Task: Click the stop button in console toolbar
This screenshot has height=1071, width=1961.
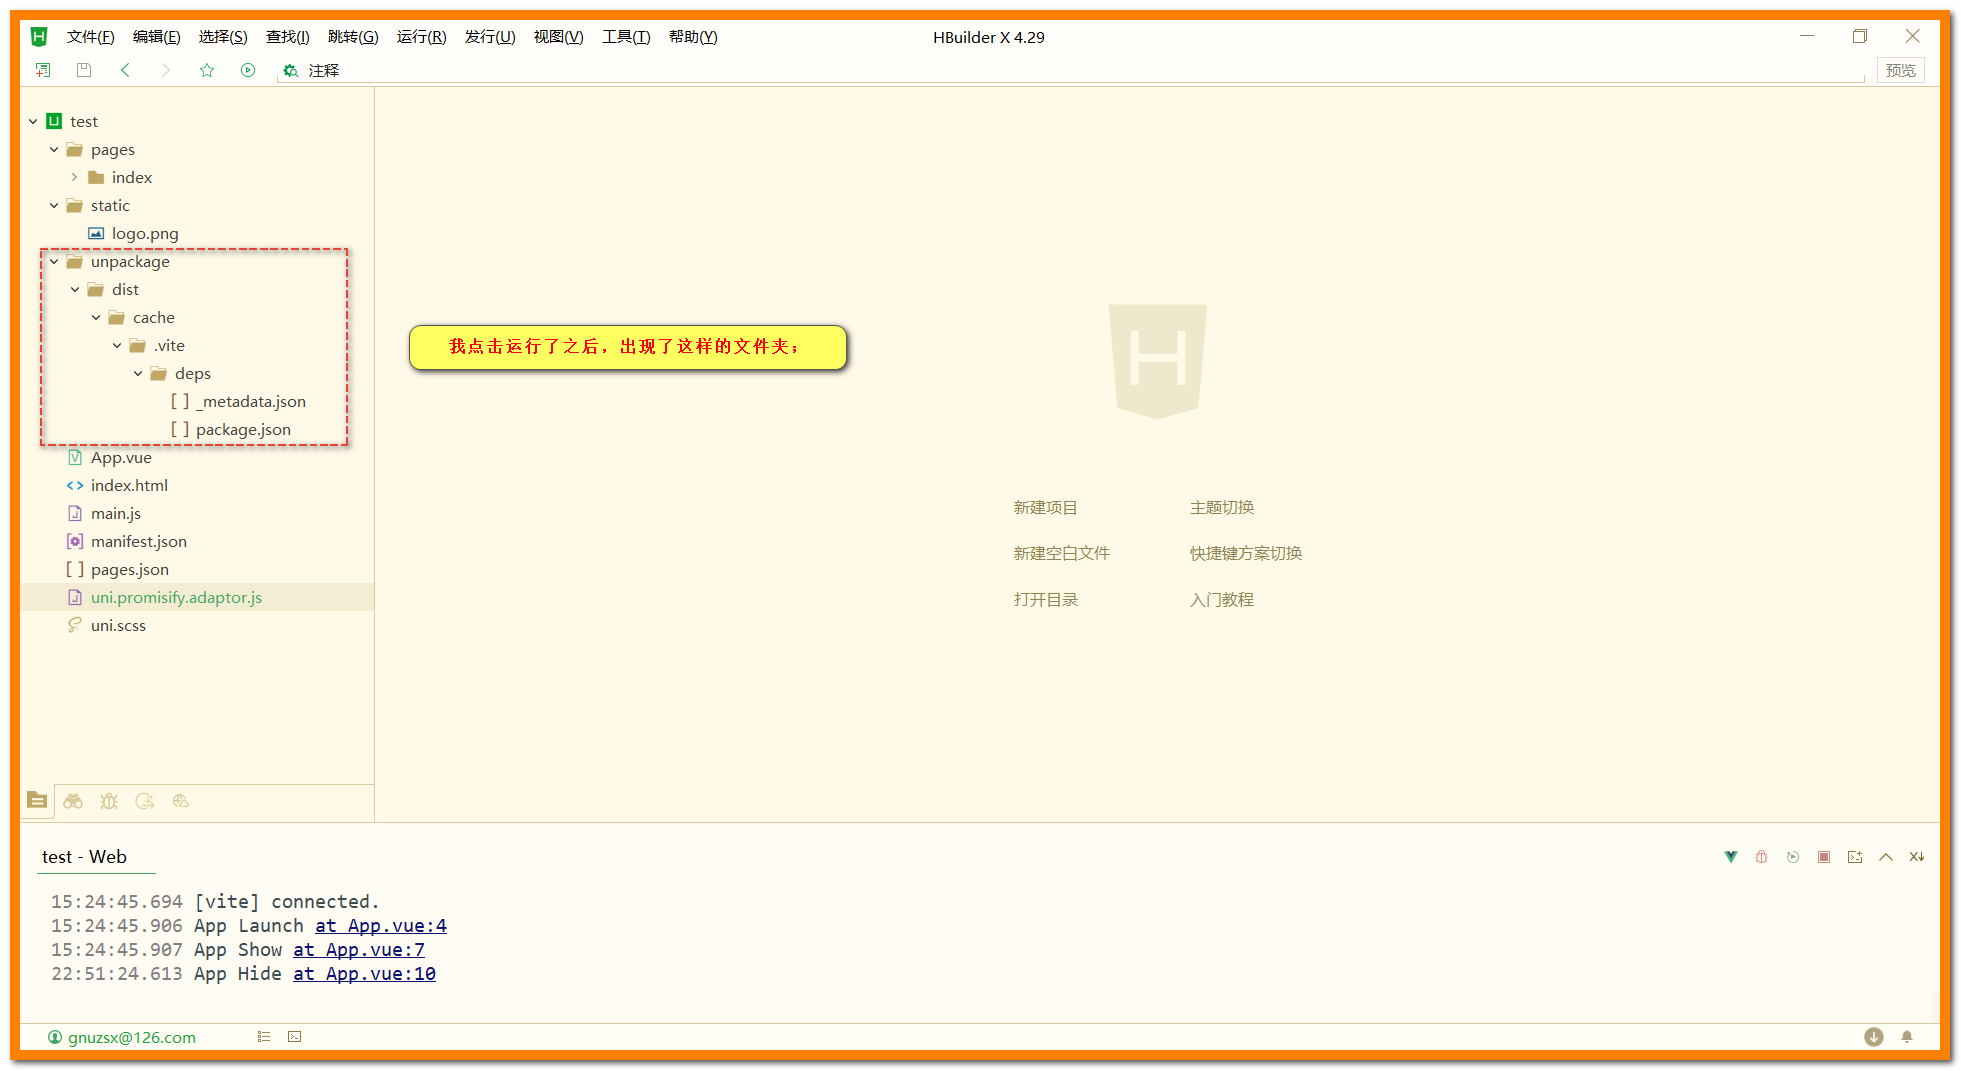Action: tap(1824, 857)
